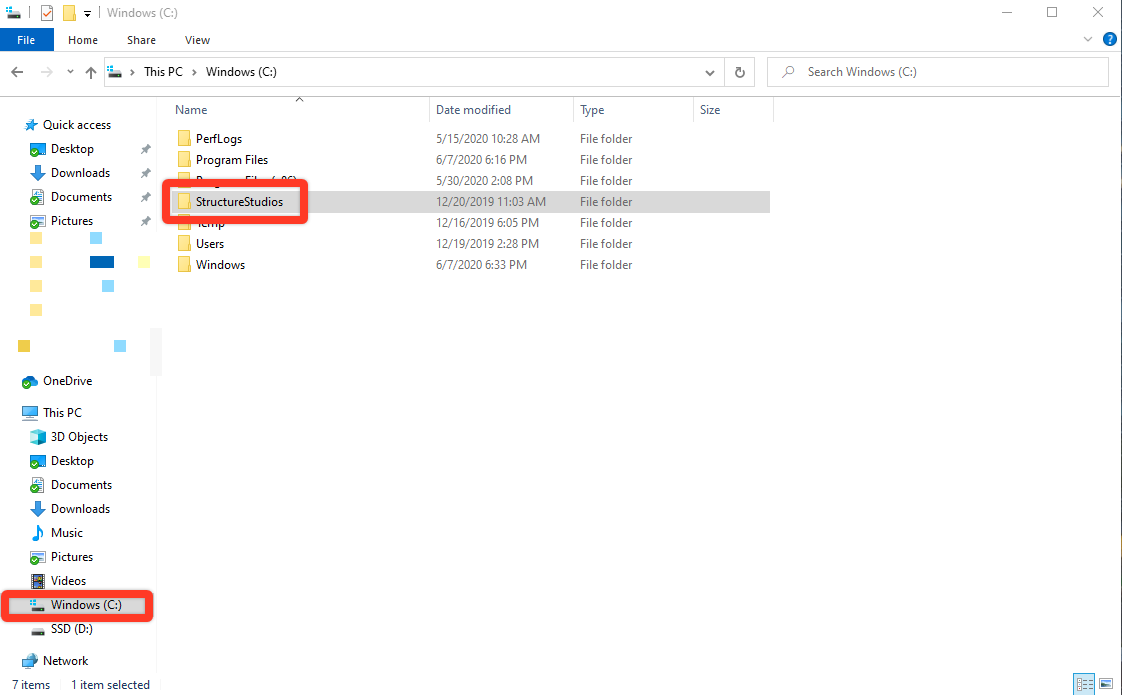
Task: Switch to large thumbnail view using the status bar icon
Action: tap(1106, 684)
